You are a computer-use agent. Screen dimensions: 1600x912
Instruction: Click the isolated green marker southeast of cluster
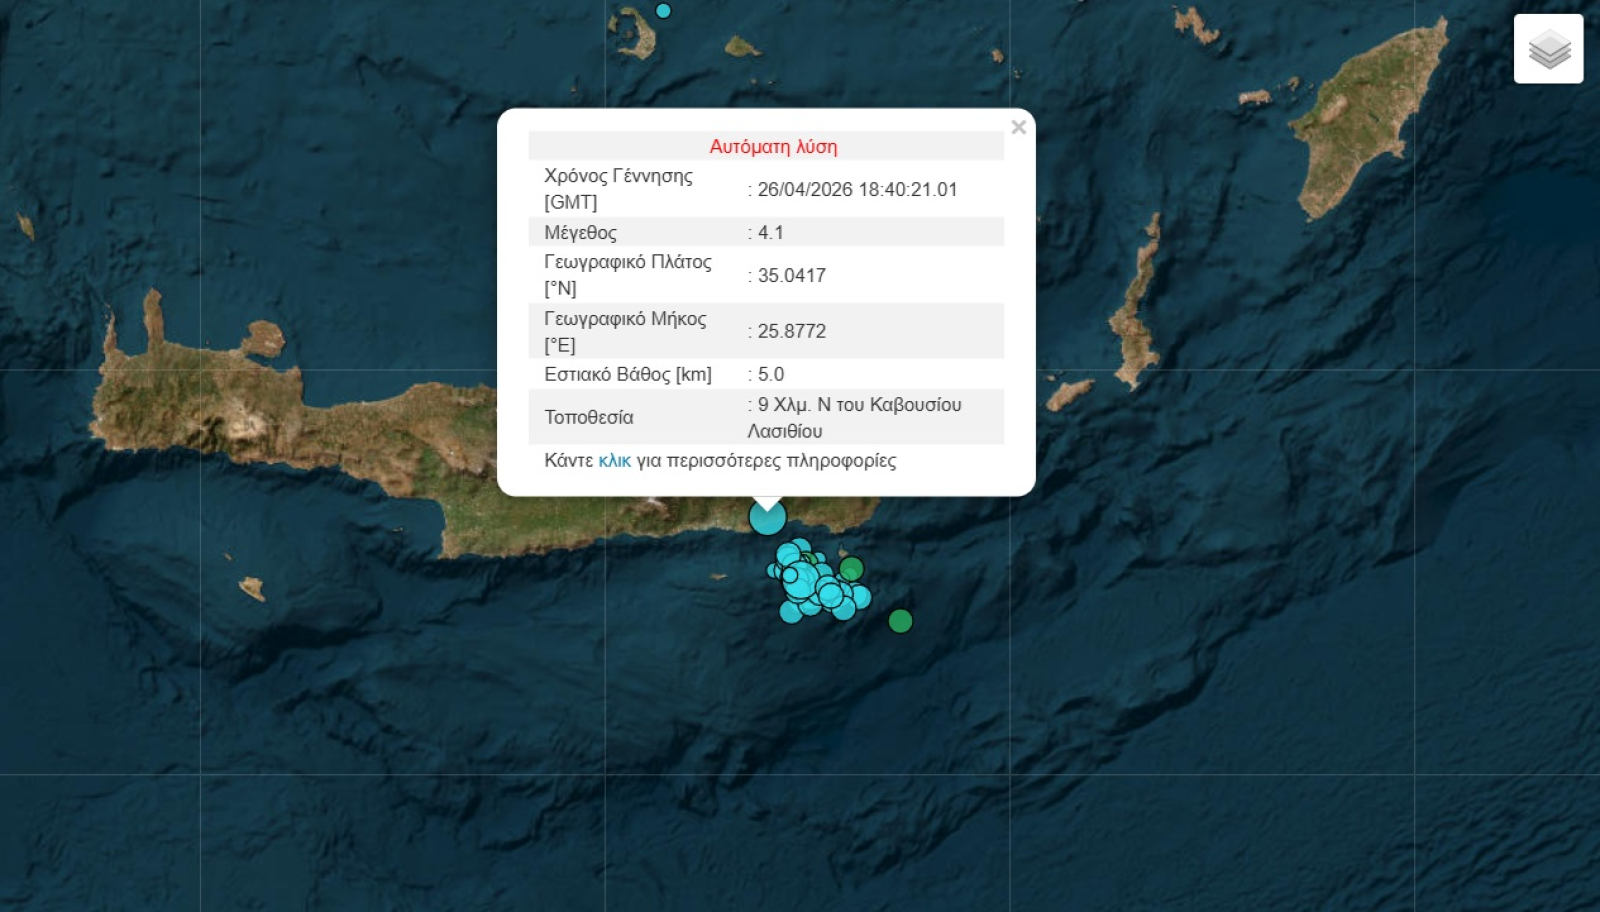point(900,621)
